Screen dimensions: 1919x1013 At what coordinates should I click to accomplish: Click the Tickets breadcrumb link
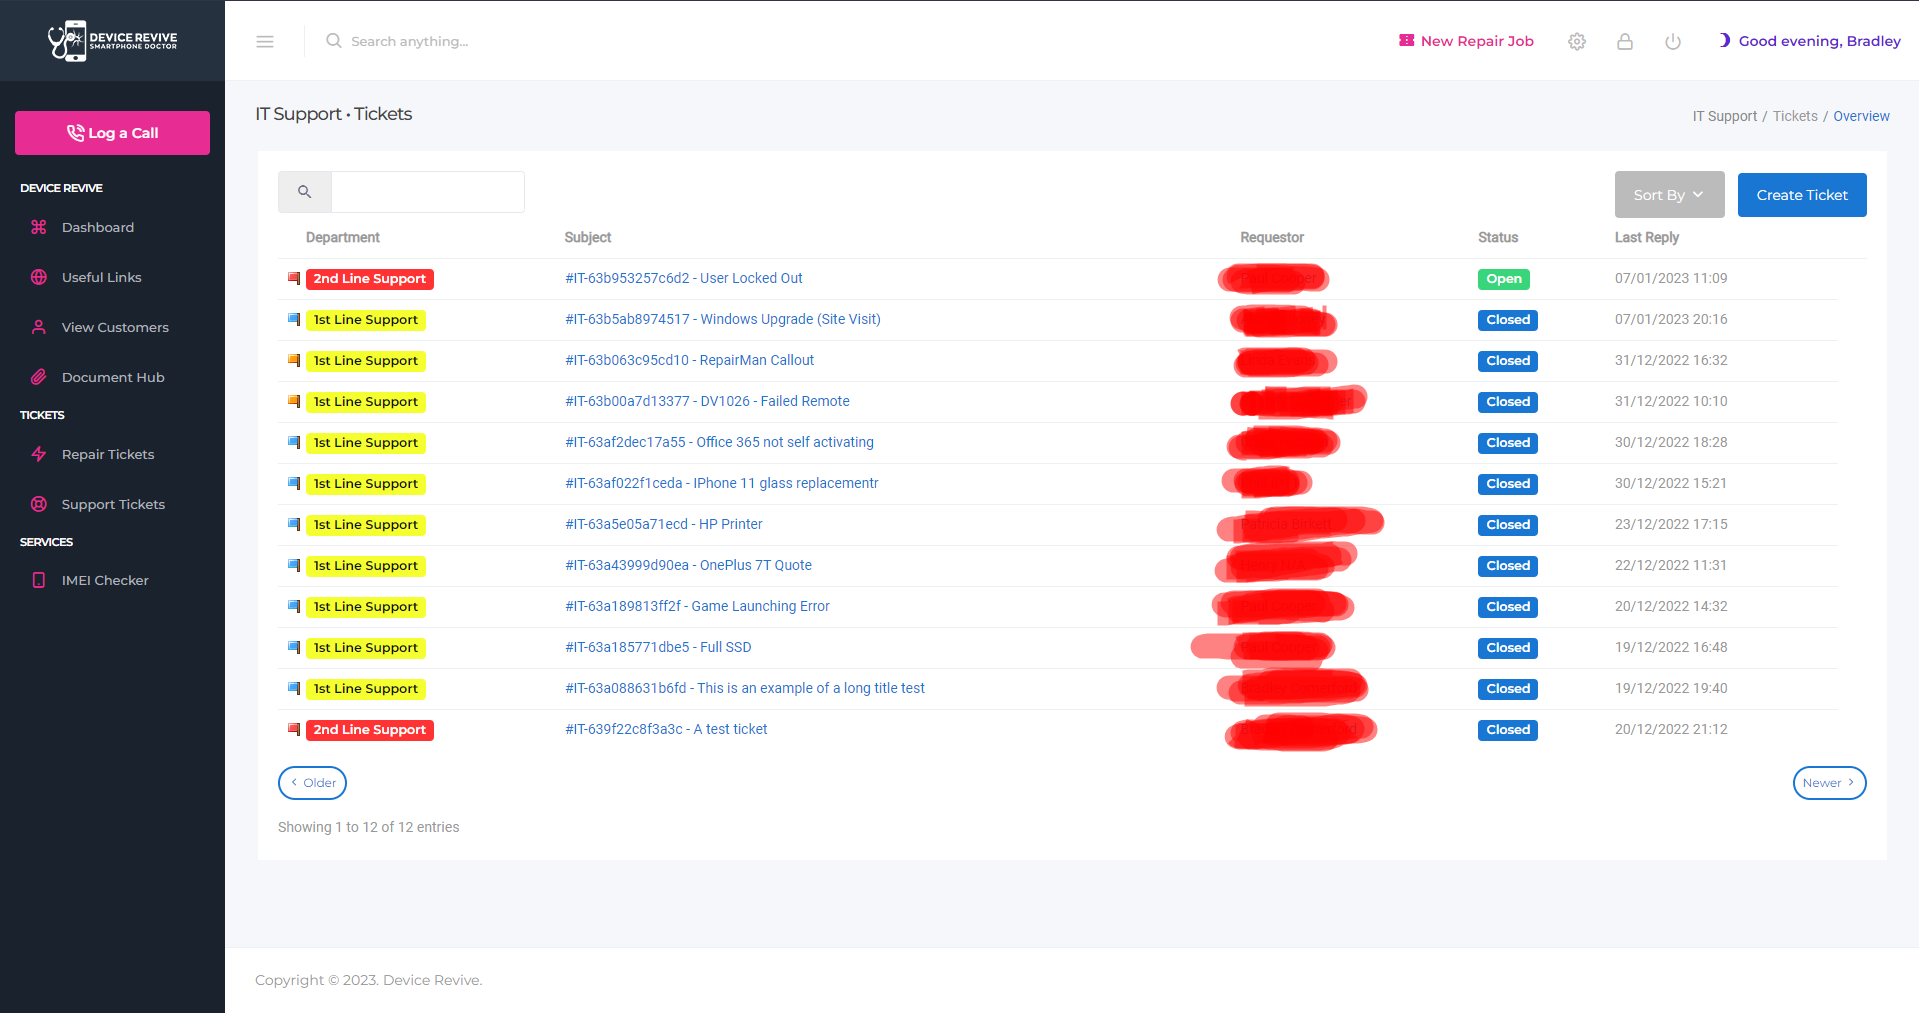pos(1795,116)
